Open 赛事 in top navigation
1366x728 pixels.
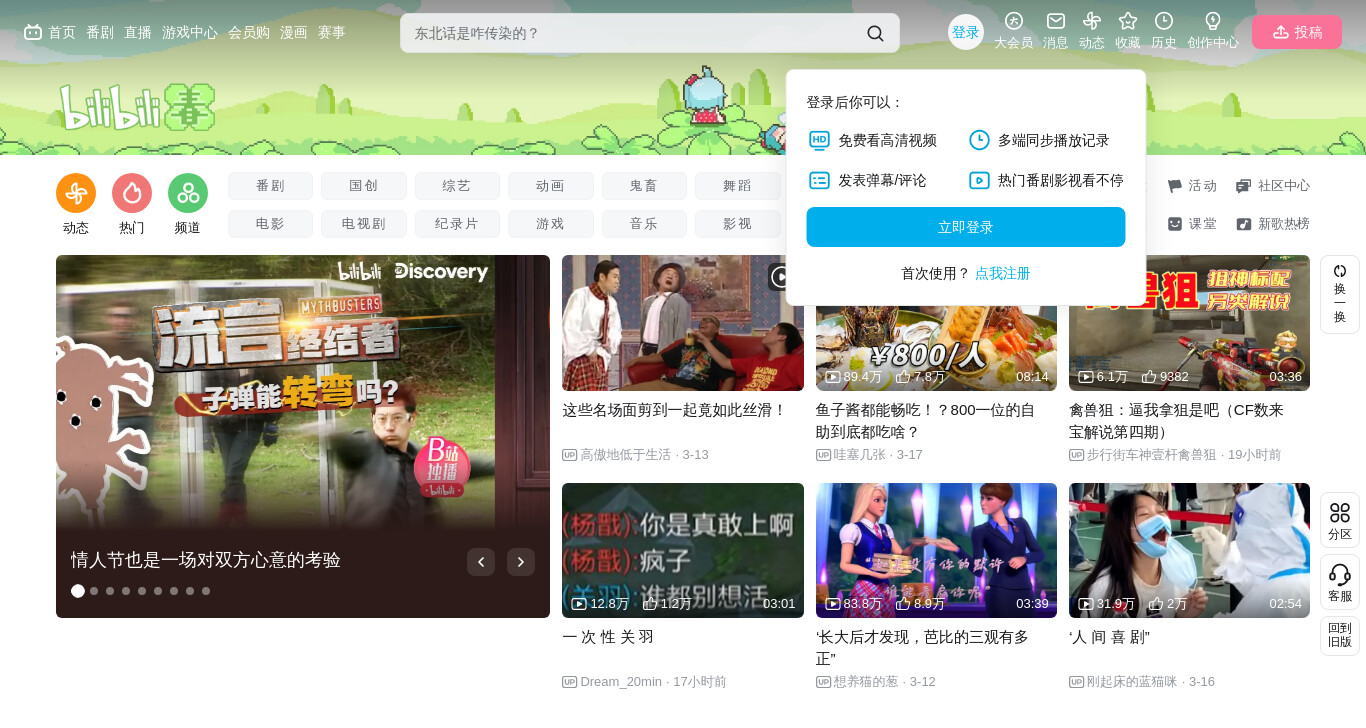coord(332,32)
